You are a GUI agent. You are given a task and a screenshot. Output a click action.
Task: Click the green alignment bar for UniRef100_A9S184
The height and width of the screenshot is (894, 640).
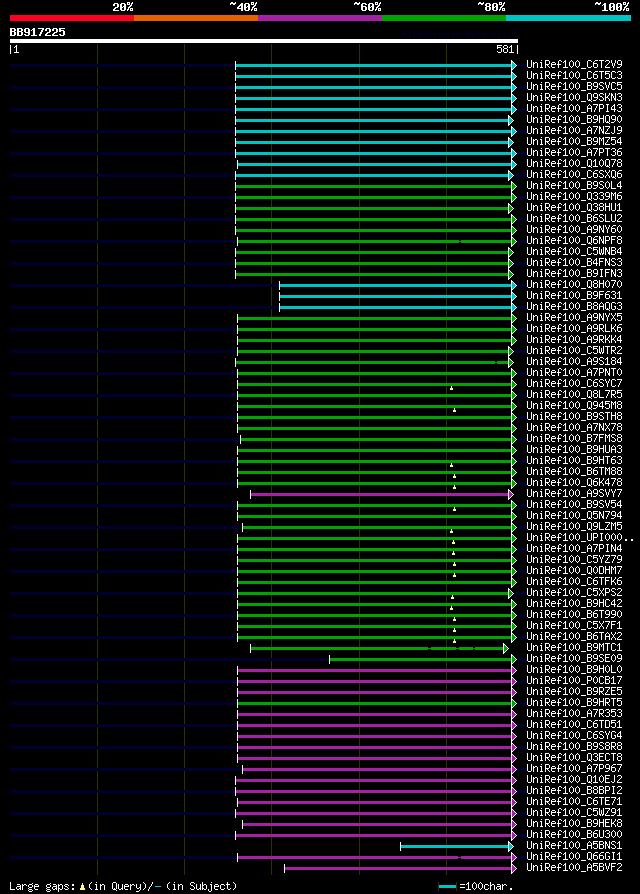374,363
